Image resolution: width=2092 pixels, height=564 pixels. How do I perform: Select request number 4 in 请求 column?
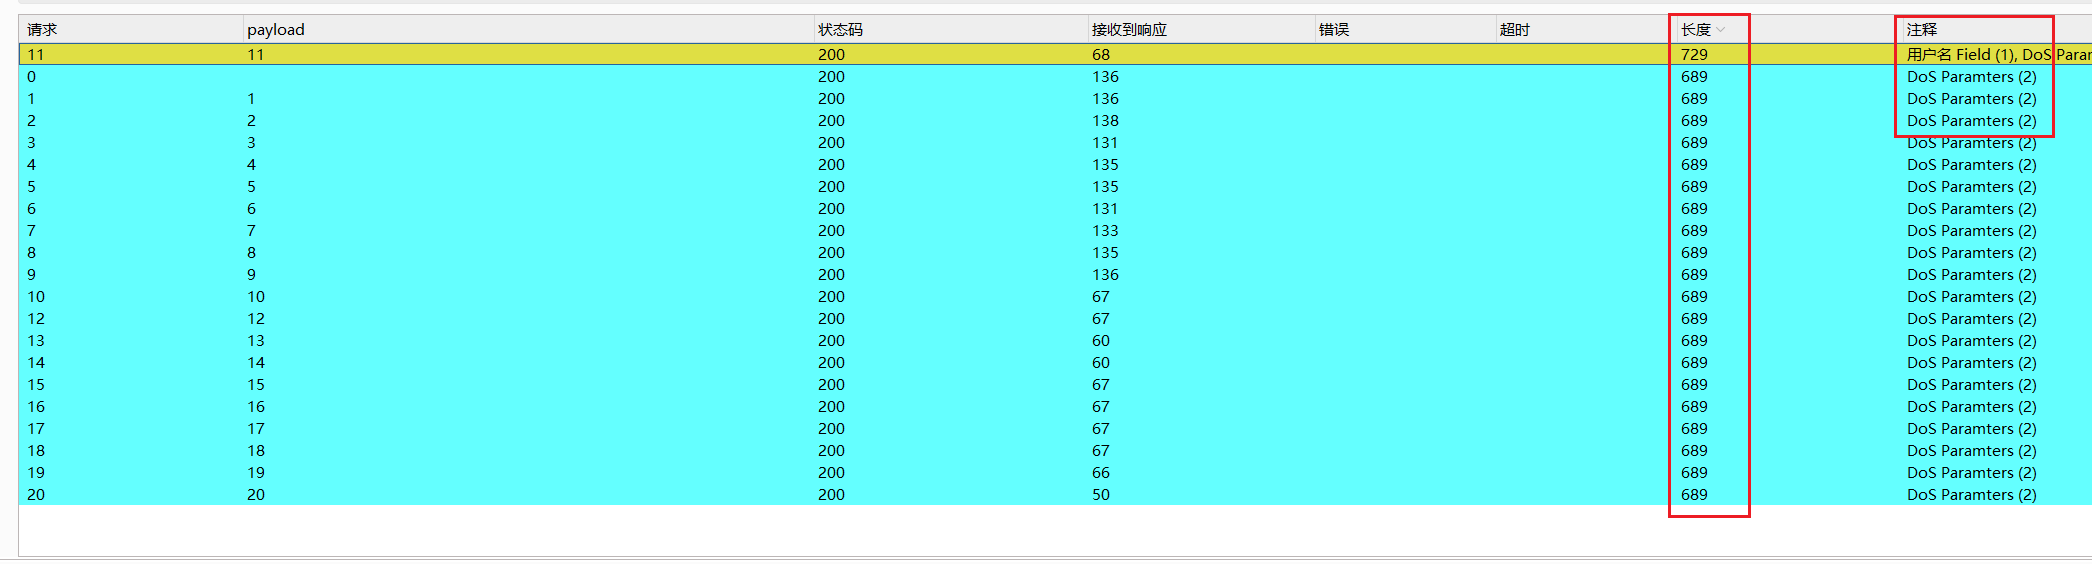click(31, 164)
